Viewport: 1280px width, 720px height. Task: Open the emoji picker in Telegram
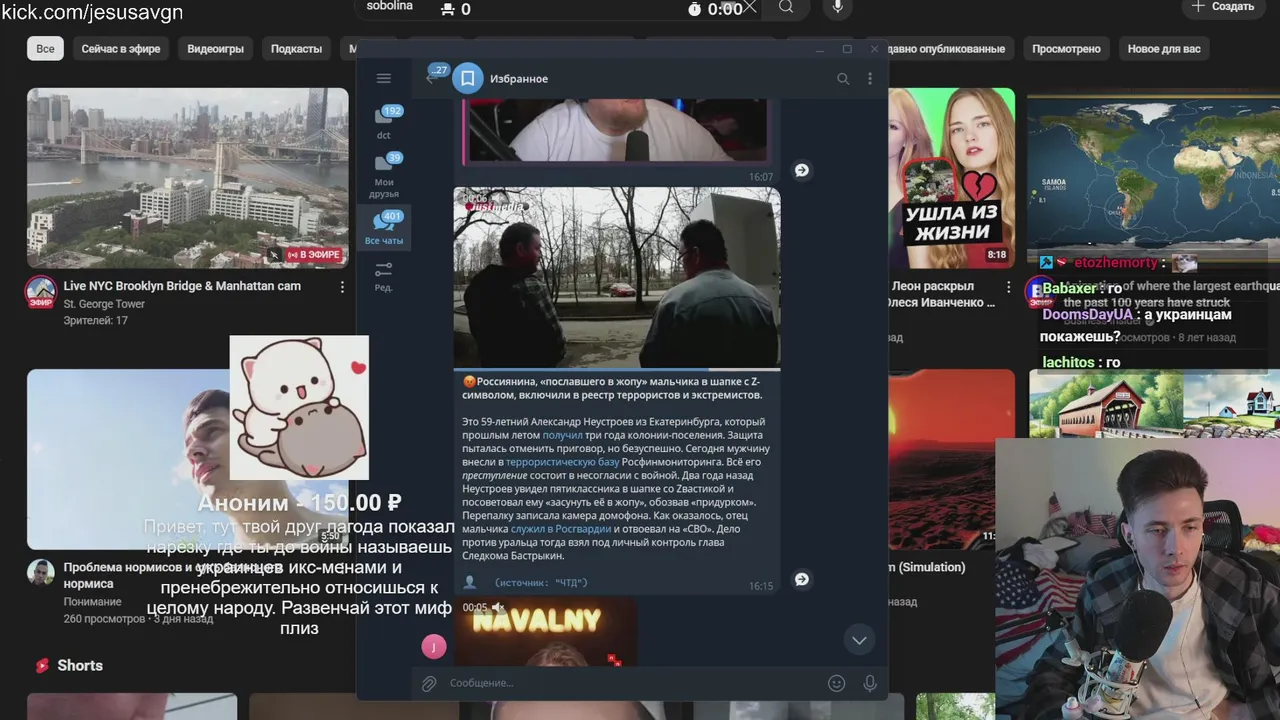(x=837, y=683)
